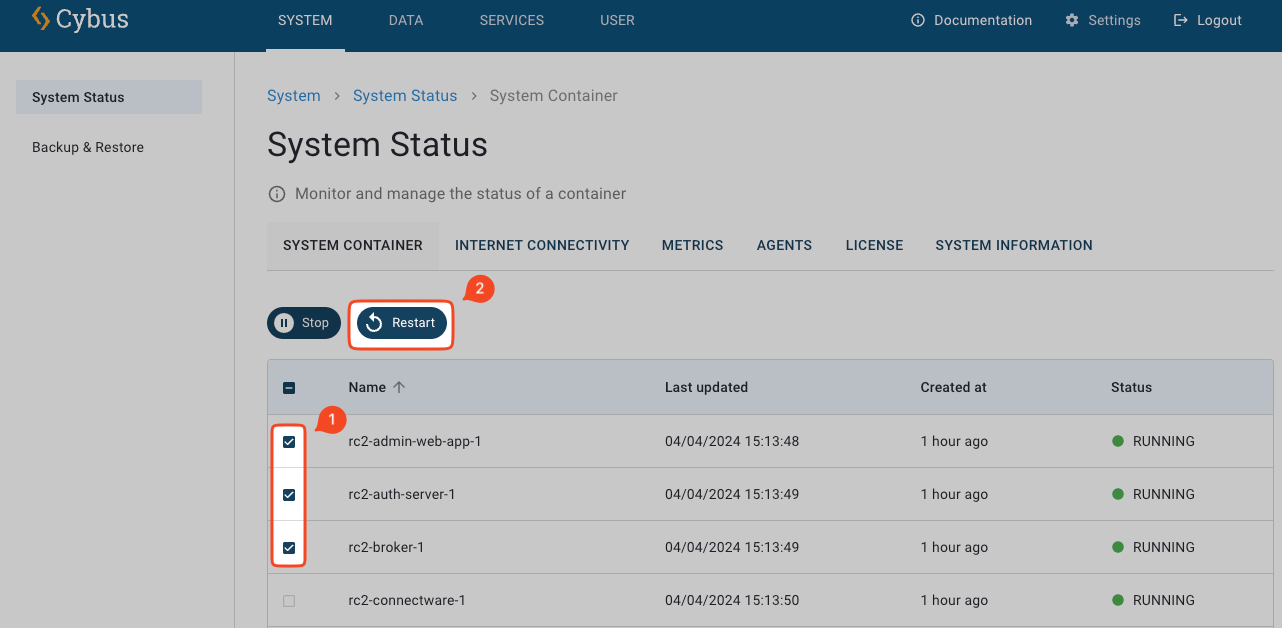Switch to the METRICS tab
The width and height of the screenshot is (1282, 628).
692,245
